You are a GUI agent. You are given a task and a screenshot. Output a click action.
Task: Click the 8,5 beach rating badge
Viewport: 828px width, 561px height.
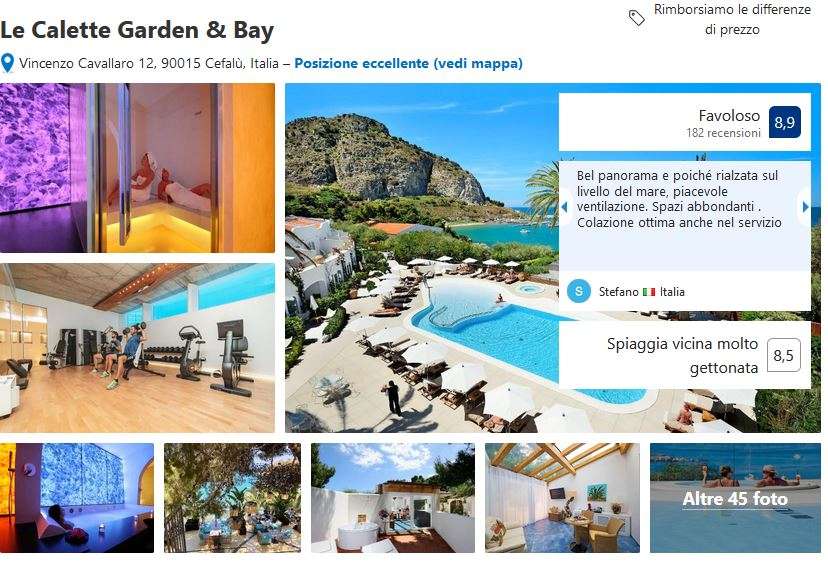(x=783, y=355)
